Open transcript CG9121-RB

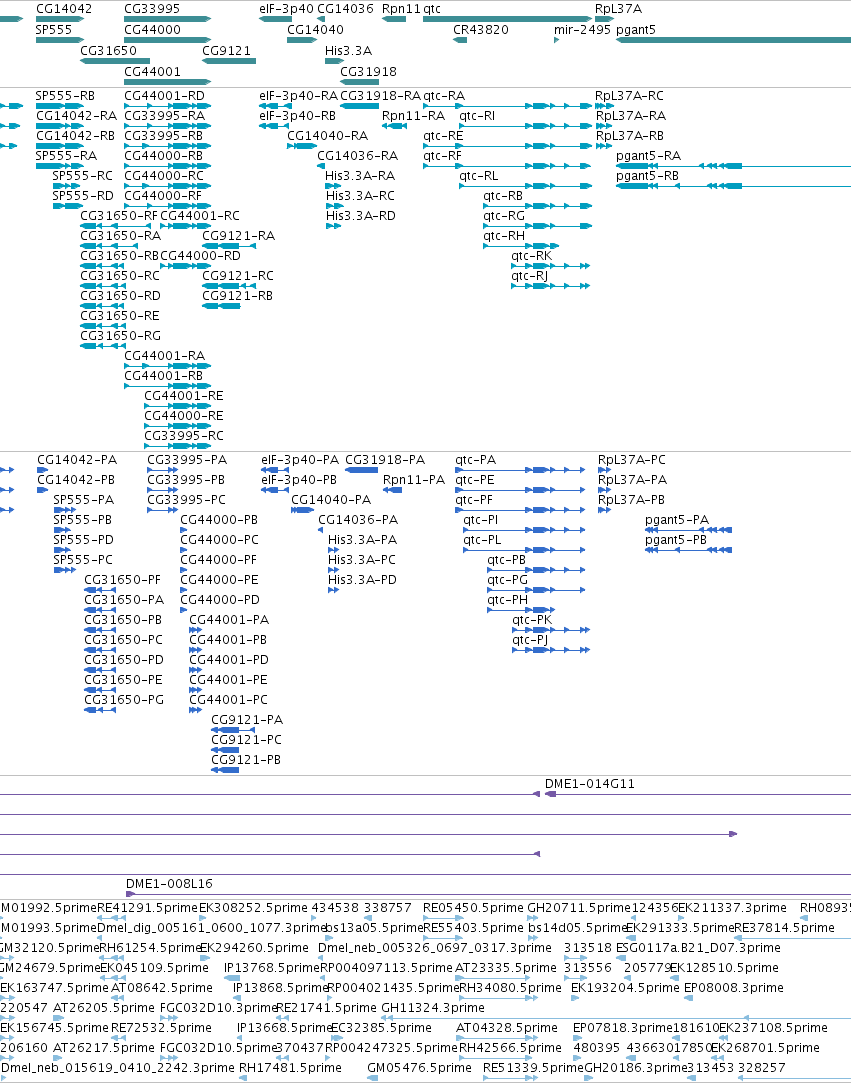238,296
